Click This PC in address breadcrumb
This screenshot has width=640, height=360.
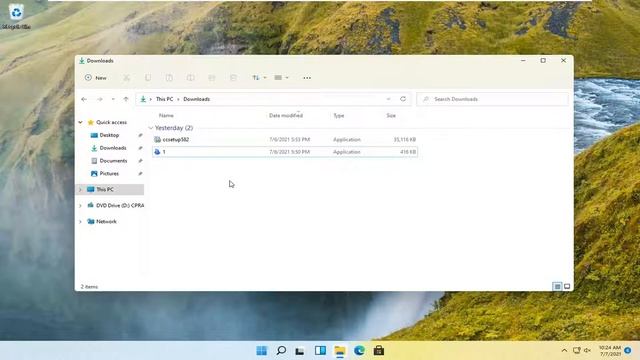164,99
